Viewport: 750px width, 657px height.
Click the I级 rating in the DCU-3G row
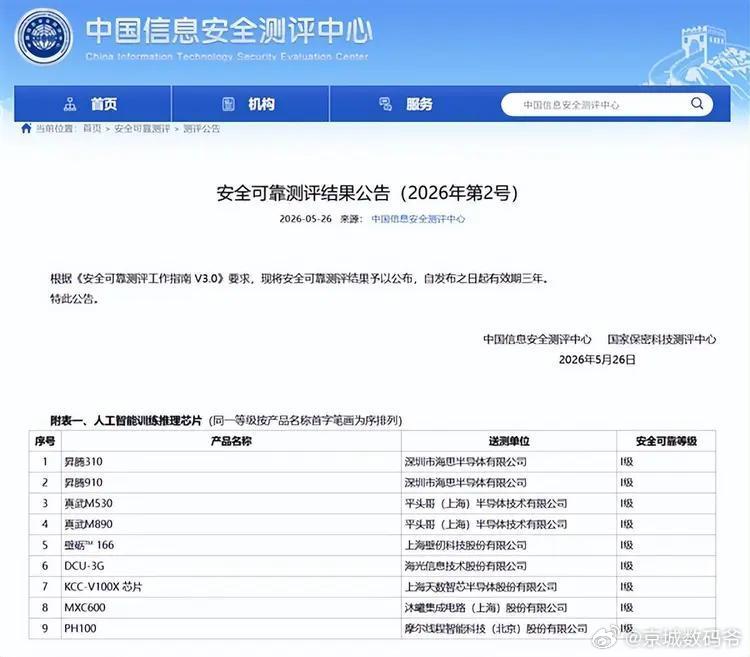point(627,566)
